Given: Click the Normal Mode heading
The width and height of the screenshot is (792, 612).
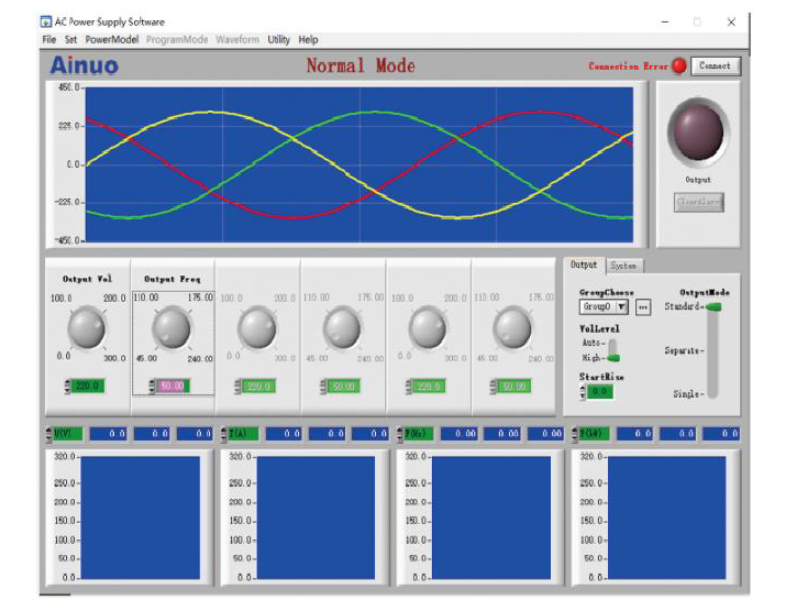Looking at the screenshot, I should [361, 66].
